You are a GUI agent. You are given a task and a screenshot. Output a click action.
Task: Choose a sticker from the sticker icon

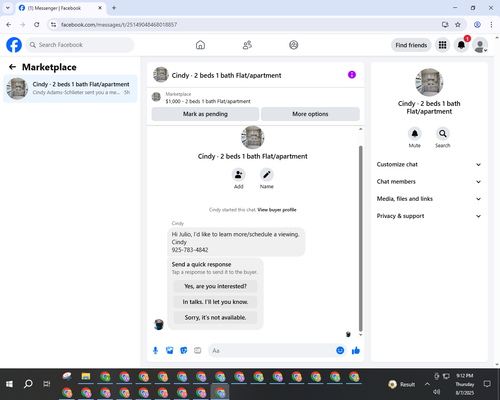[184, 350]
